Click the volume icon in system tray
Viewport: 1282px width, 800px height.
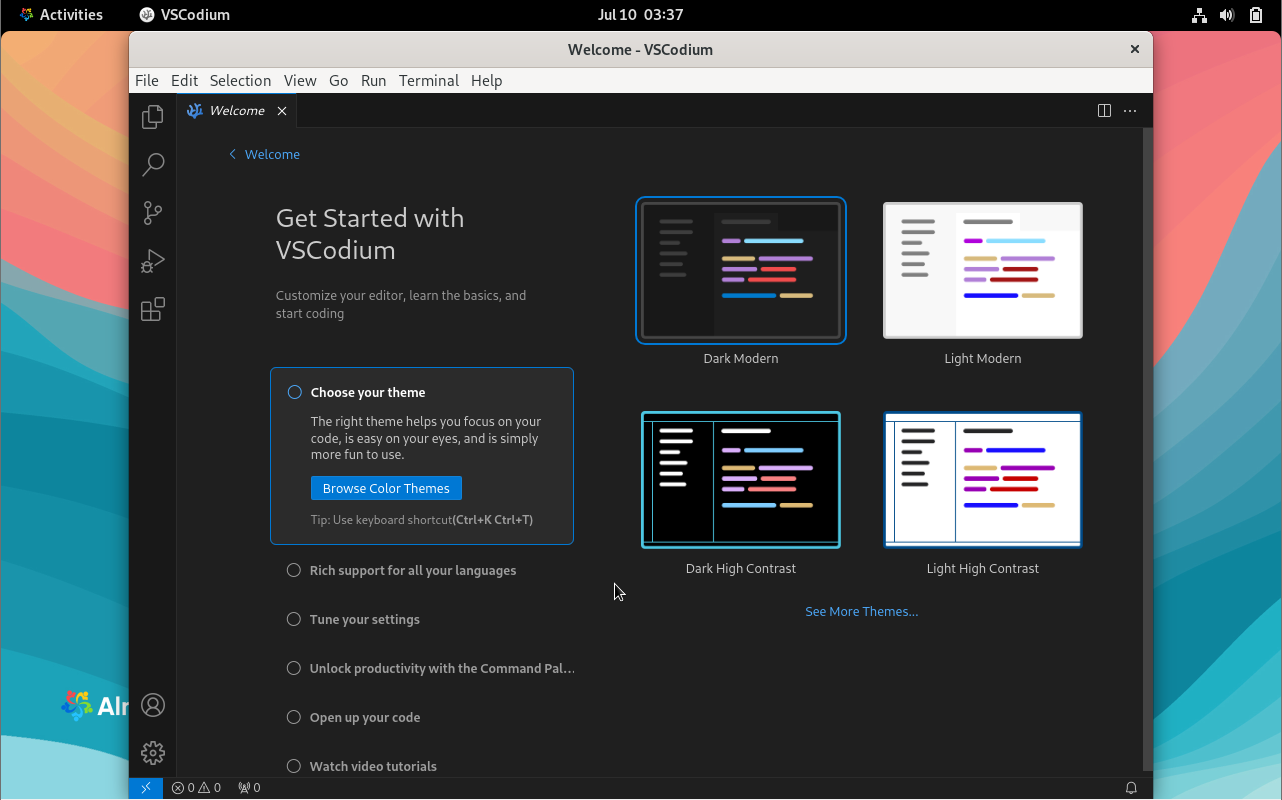pos(1227,15)
